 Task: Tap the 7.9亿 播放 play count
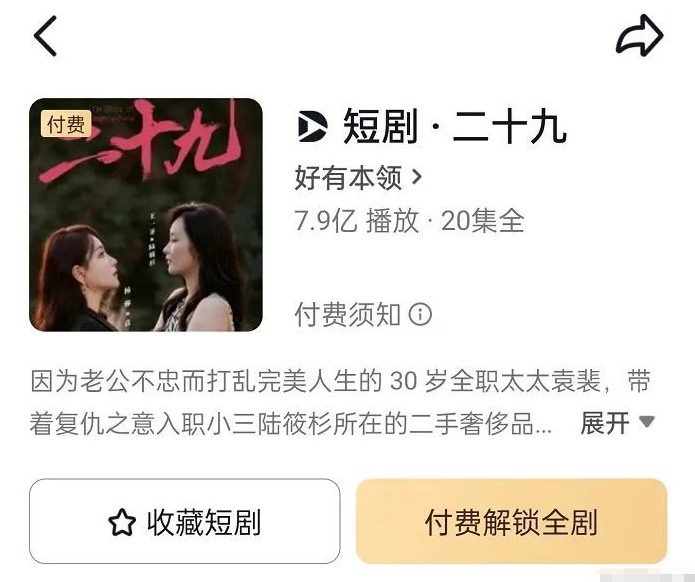357,221
